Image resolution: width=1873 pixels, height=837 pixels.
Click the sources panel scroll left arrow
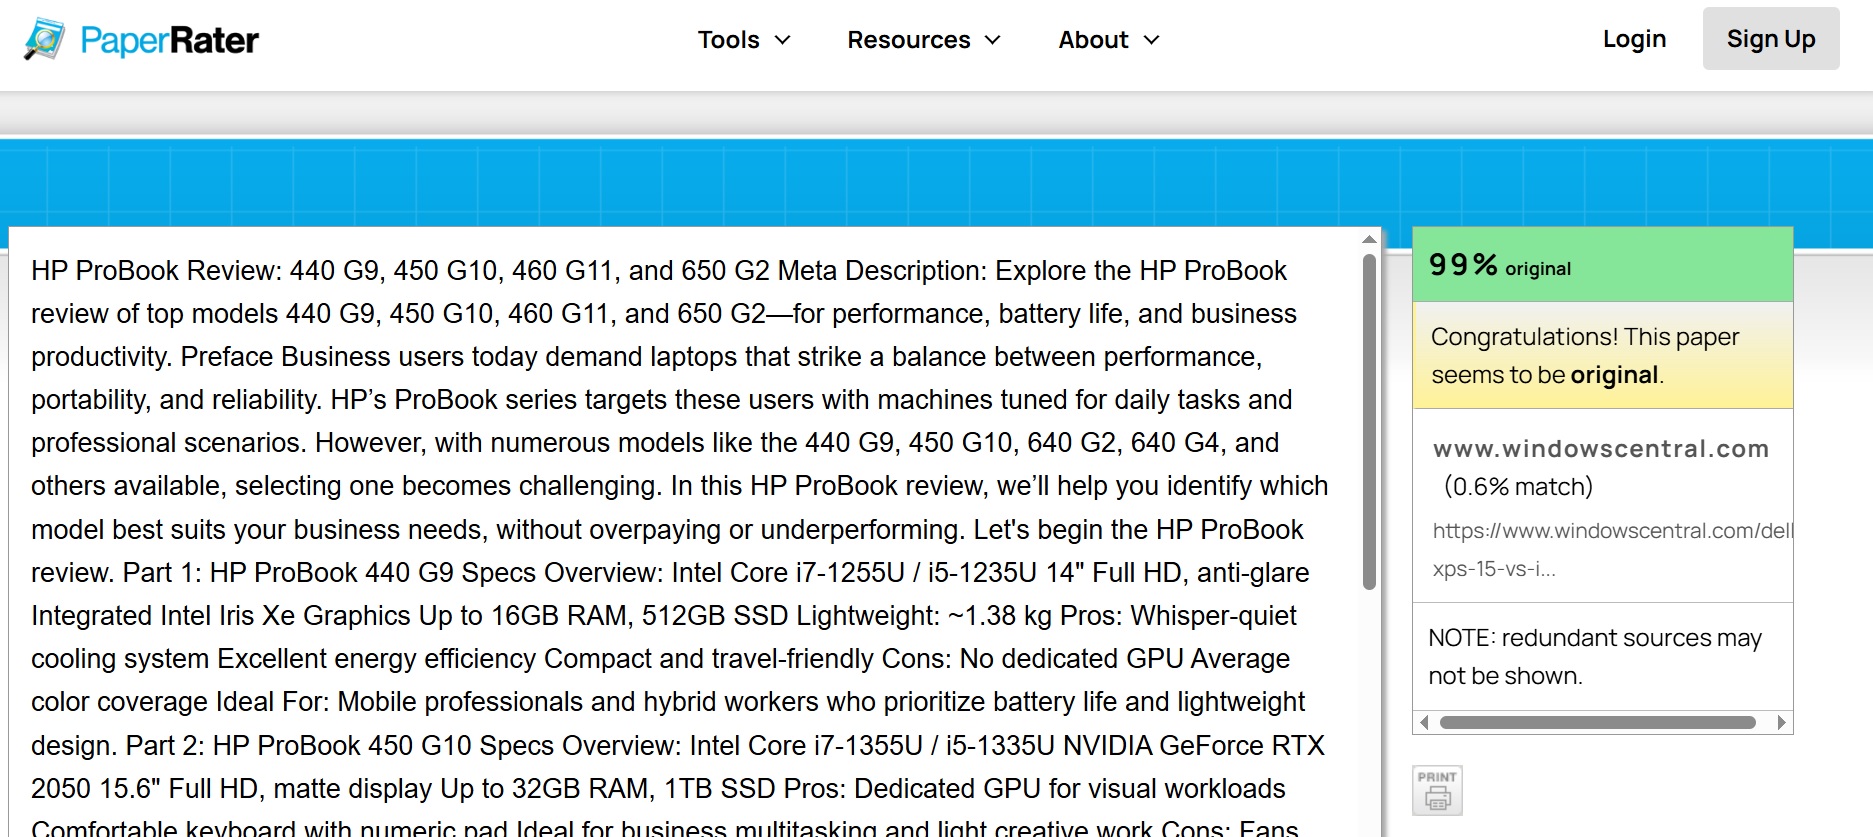1424,722
